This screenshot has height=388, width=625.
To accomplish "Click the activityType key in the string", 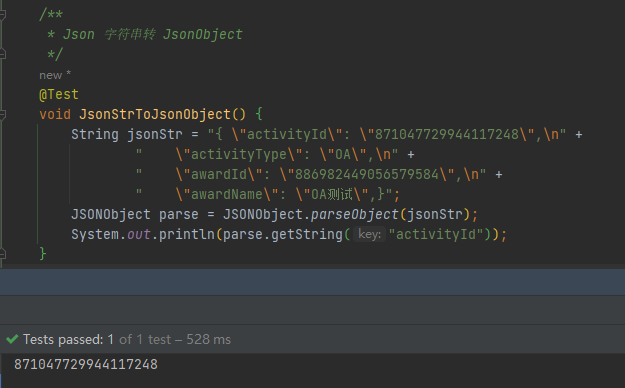I will click(x=238, y=154).
